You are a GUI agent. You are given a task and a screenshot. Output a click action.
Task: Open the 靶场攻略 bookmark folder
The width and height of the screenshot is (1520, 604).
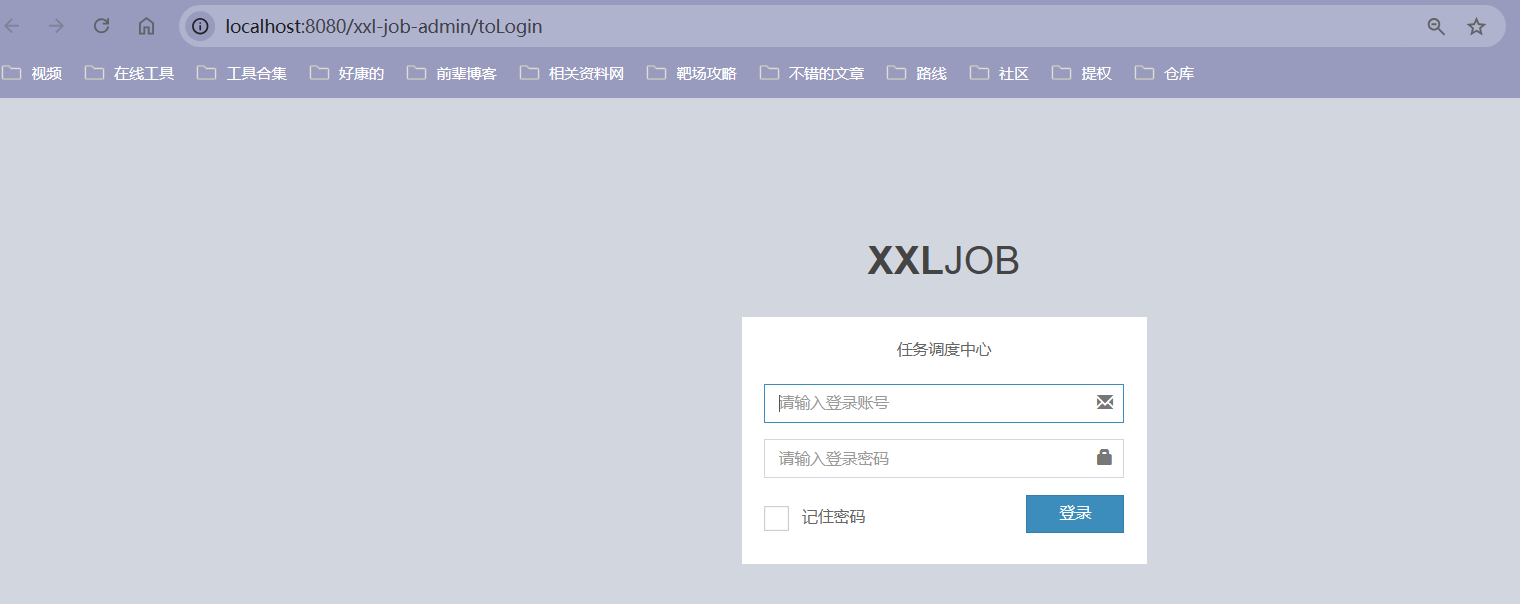coord(692,73)
